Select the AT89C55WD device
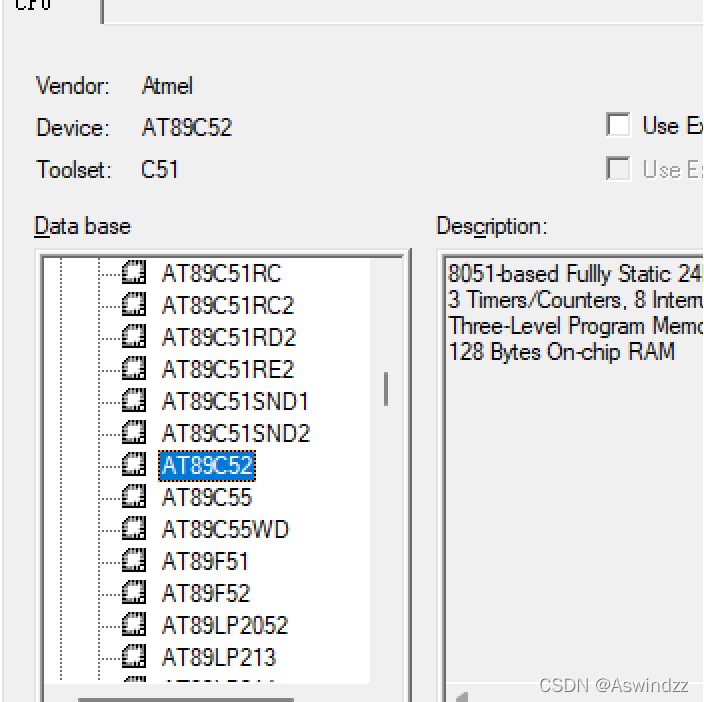Viewport: 704px width, 702px height. [225, 530]
